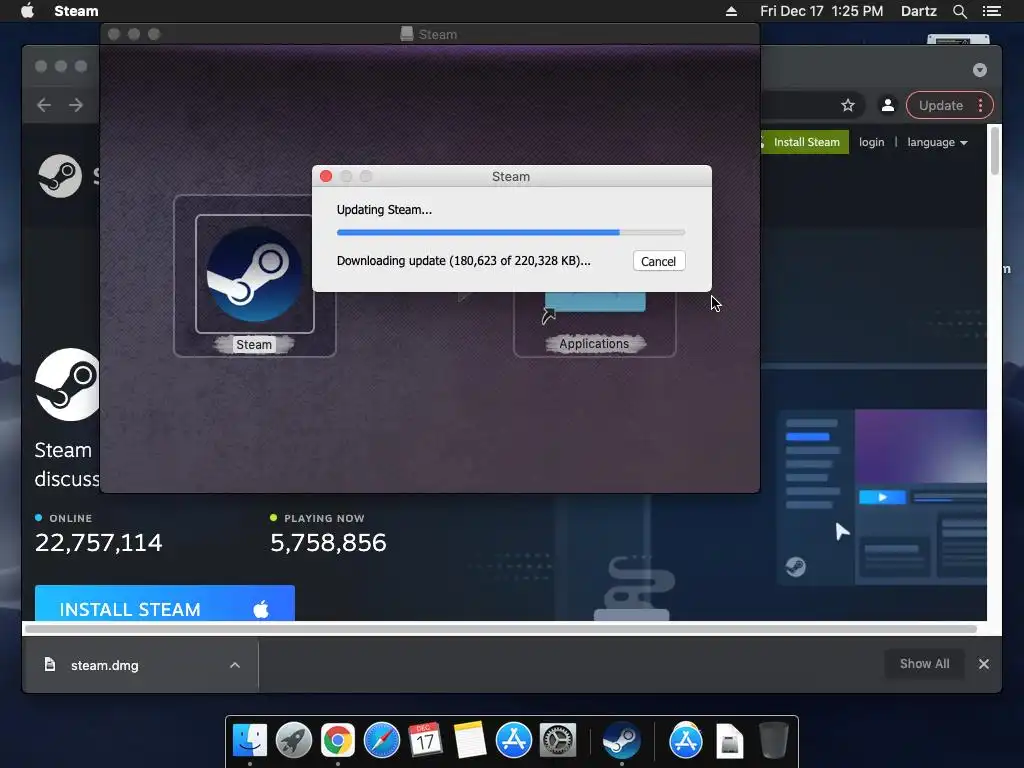Click the login link on the Steam page
The height and width of the screenshot is (768, 1024).
(871, 142)
